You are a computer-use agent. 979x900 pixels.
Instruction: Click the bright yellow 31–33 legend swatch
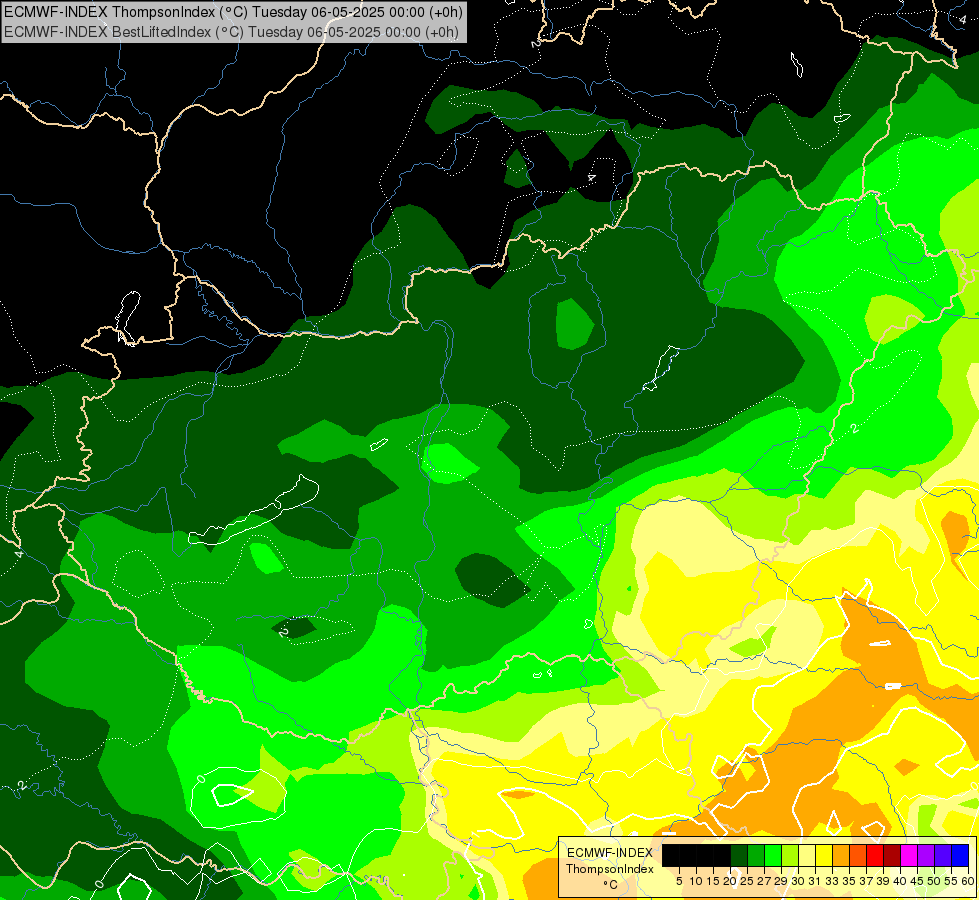click(824, 855)
